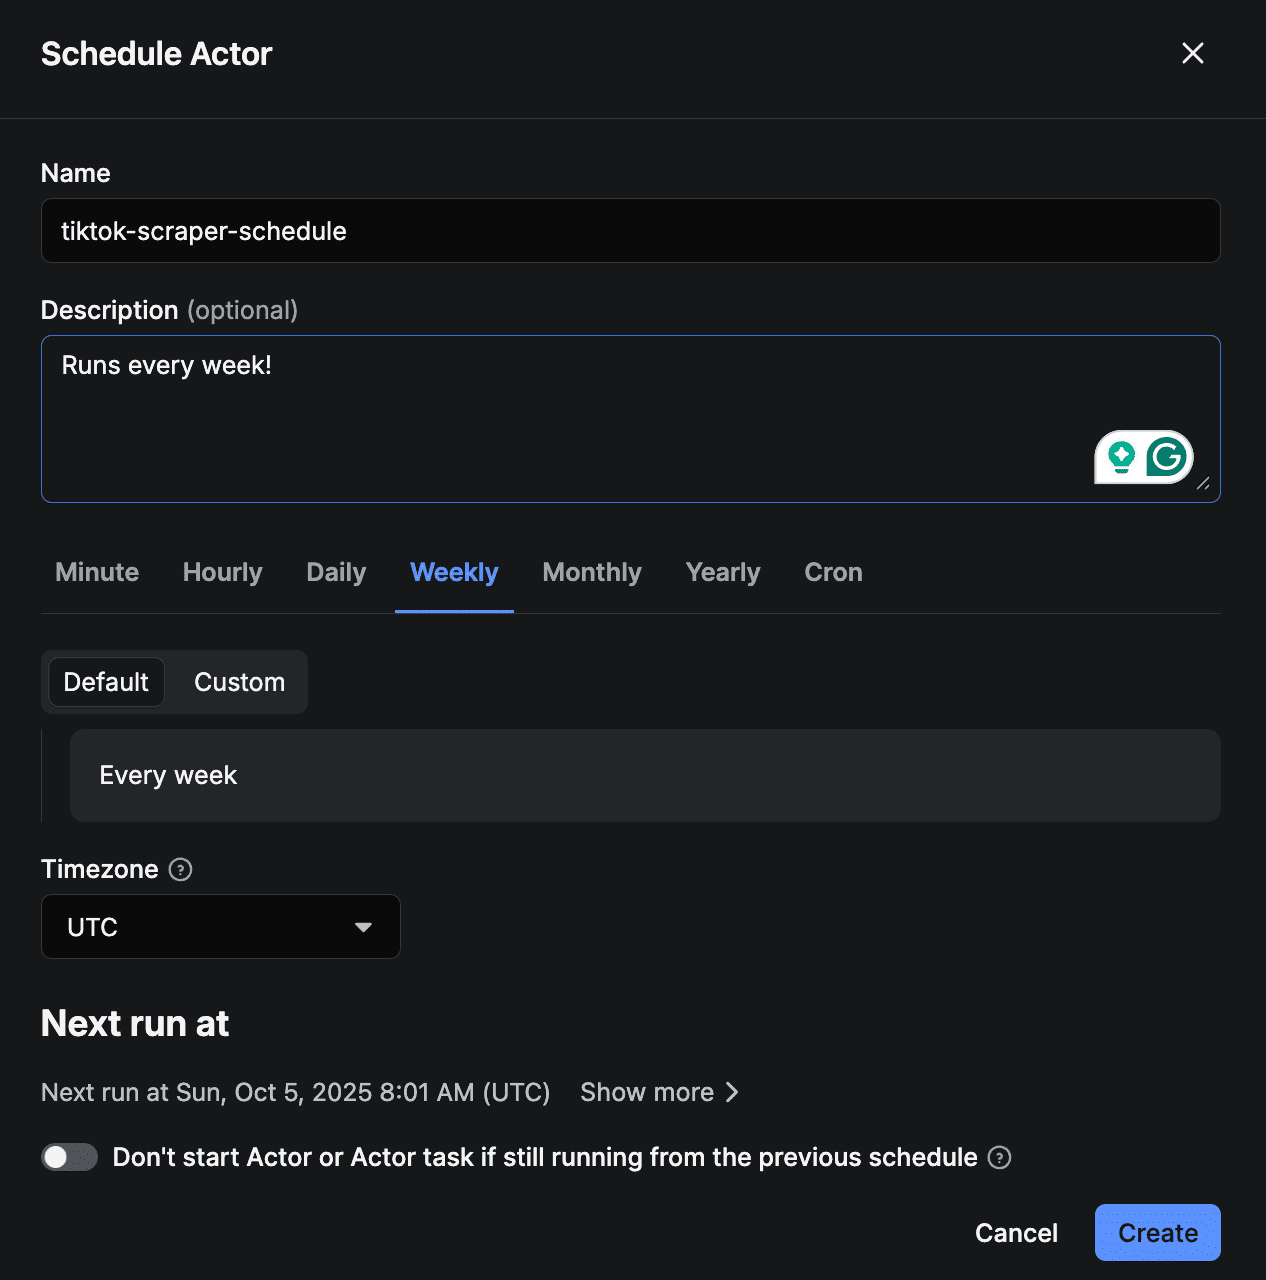Open Grammarly writing suggestions lightbulb icon

click(x=1122, y=457)
